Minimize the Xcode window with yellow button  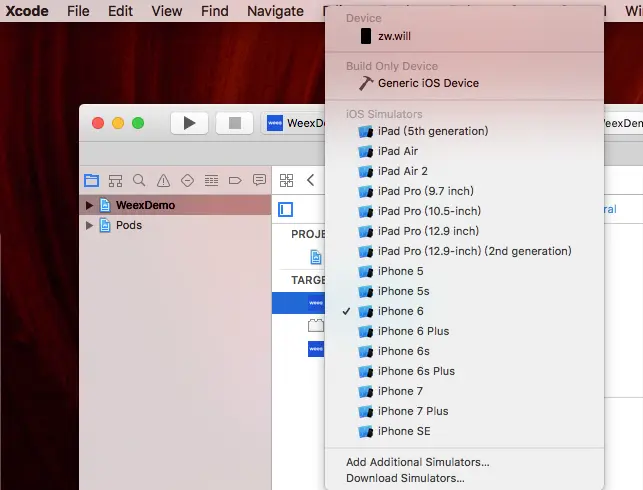tap(118, 123)
